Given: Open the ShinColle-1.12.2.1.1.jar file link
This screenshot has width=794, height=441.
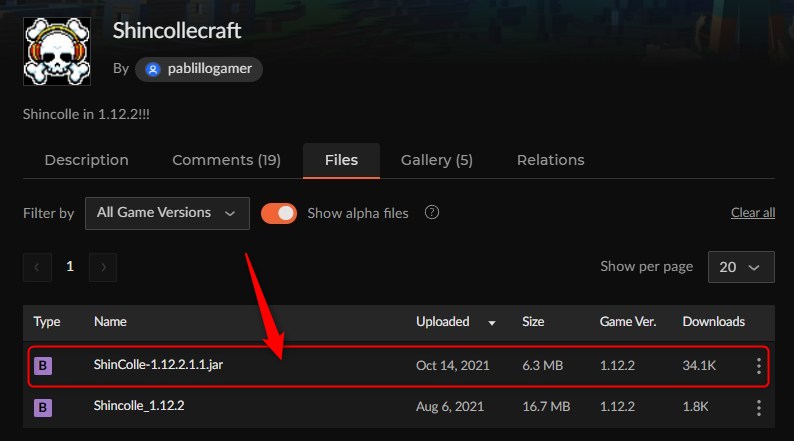Looking at the screenshot, I should coord(158,365).
